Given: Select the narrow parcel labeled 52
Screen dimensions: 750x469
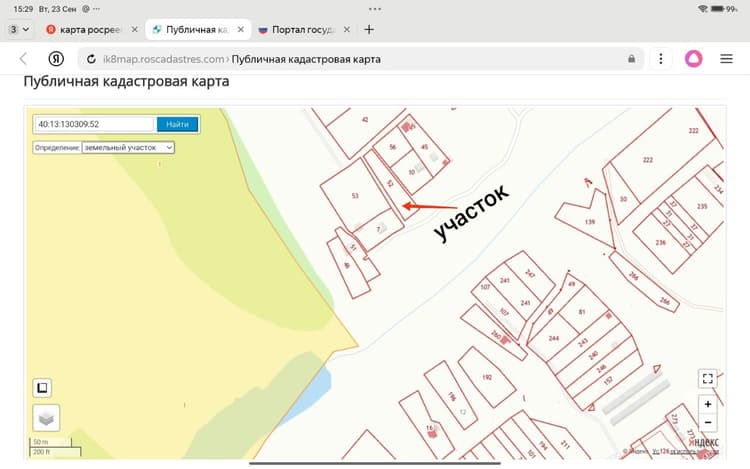Looking at the screenshot, I should tap(390, 184).
